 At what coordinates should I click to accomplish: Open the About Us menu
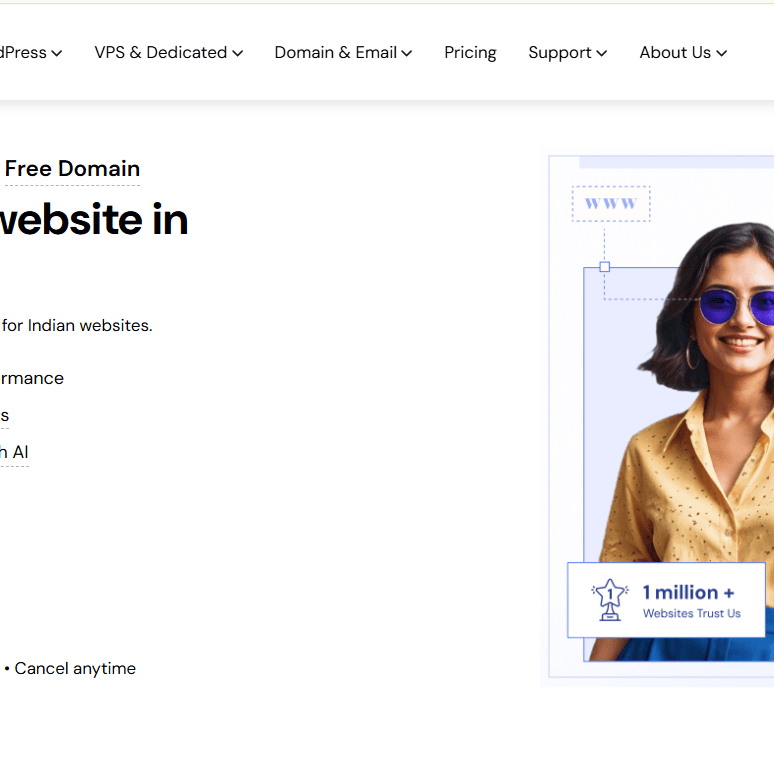pyautogui.click(x=683, y=52)
